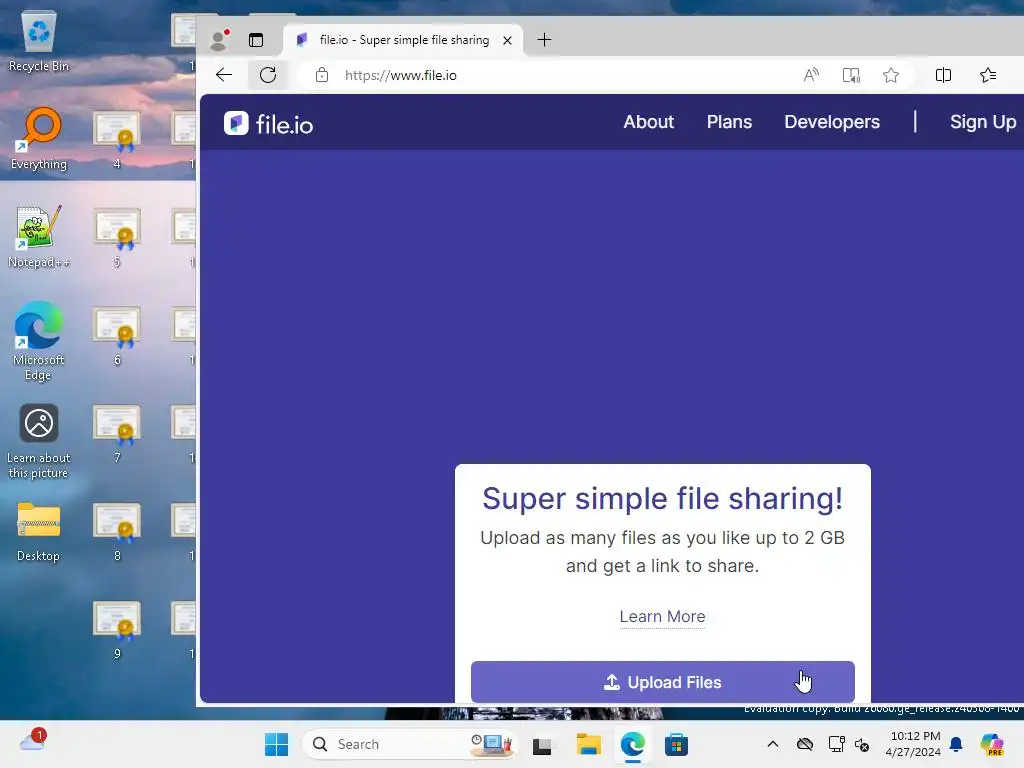Open Microsoft Store from the taskbar
Viewport: 1024px width, 768px height.
[x=677, y=744]
